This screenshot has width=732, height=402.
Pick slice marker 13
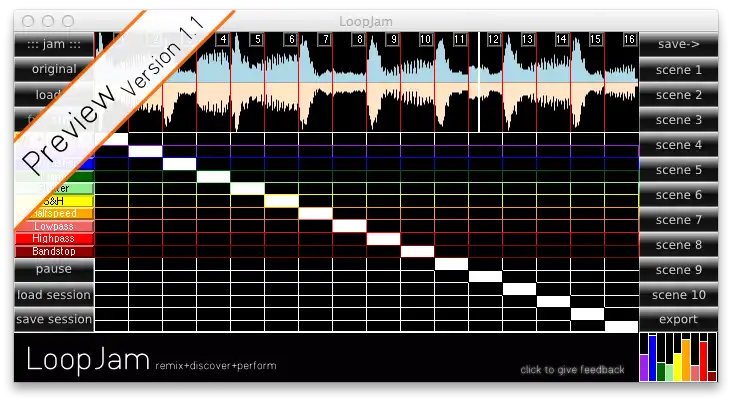coord(528,39)
